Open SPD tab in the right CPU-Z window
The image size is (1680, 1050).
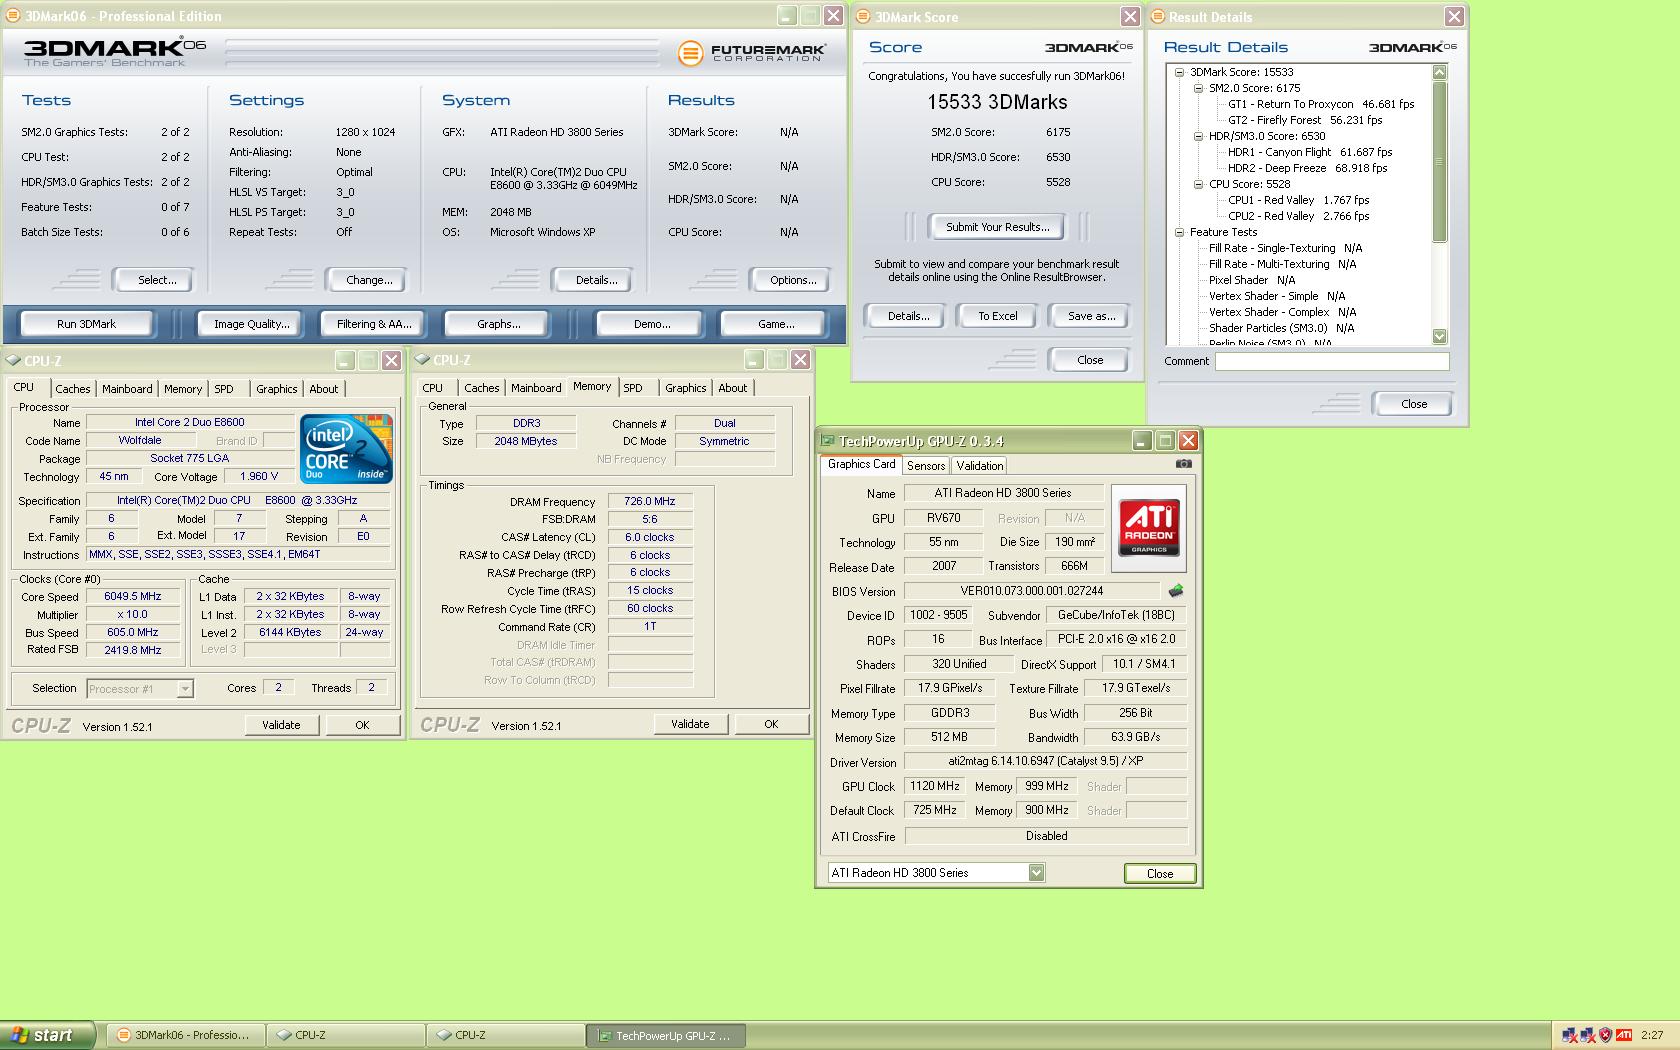point(633,388)
